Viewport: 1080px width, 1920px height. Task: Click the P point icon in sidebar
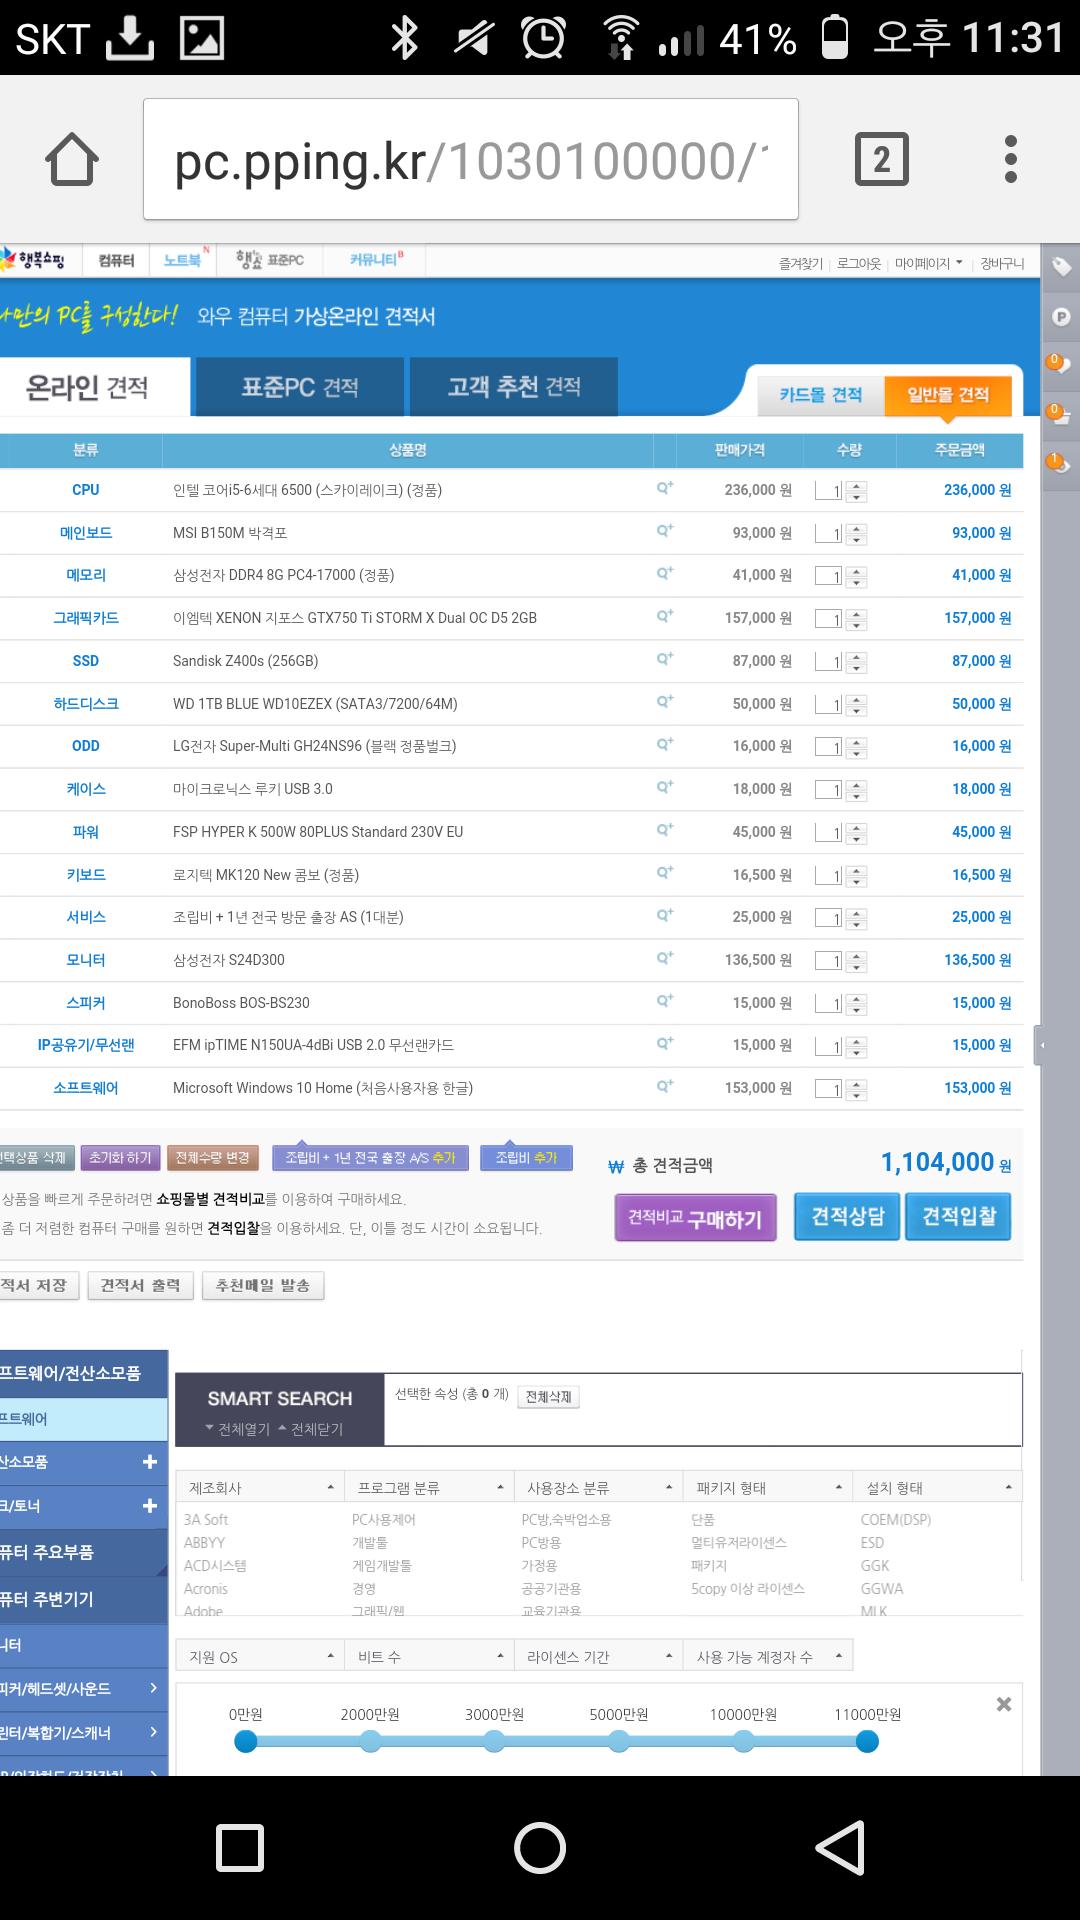1060,317
